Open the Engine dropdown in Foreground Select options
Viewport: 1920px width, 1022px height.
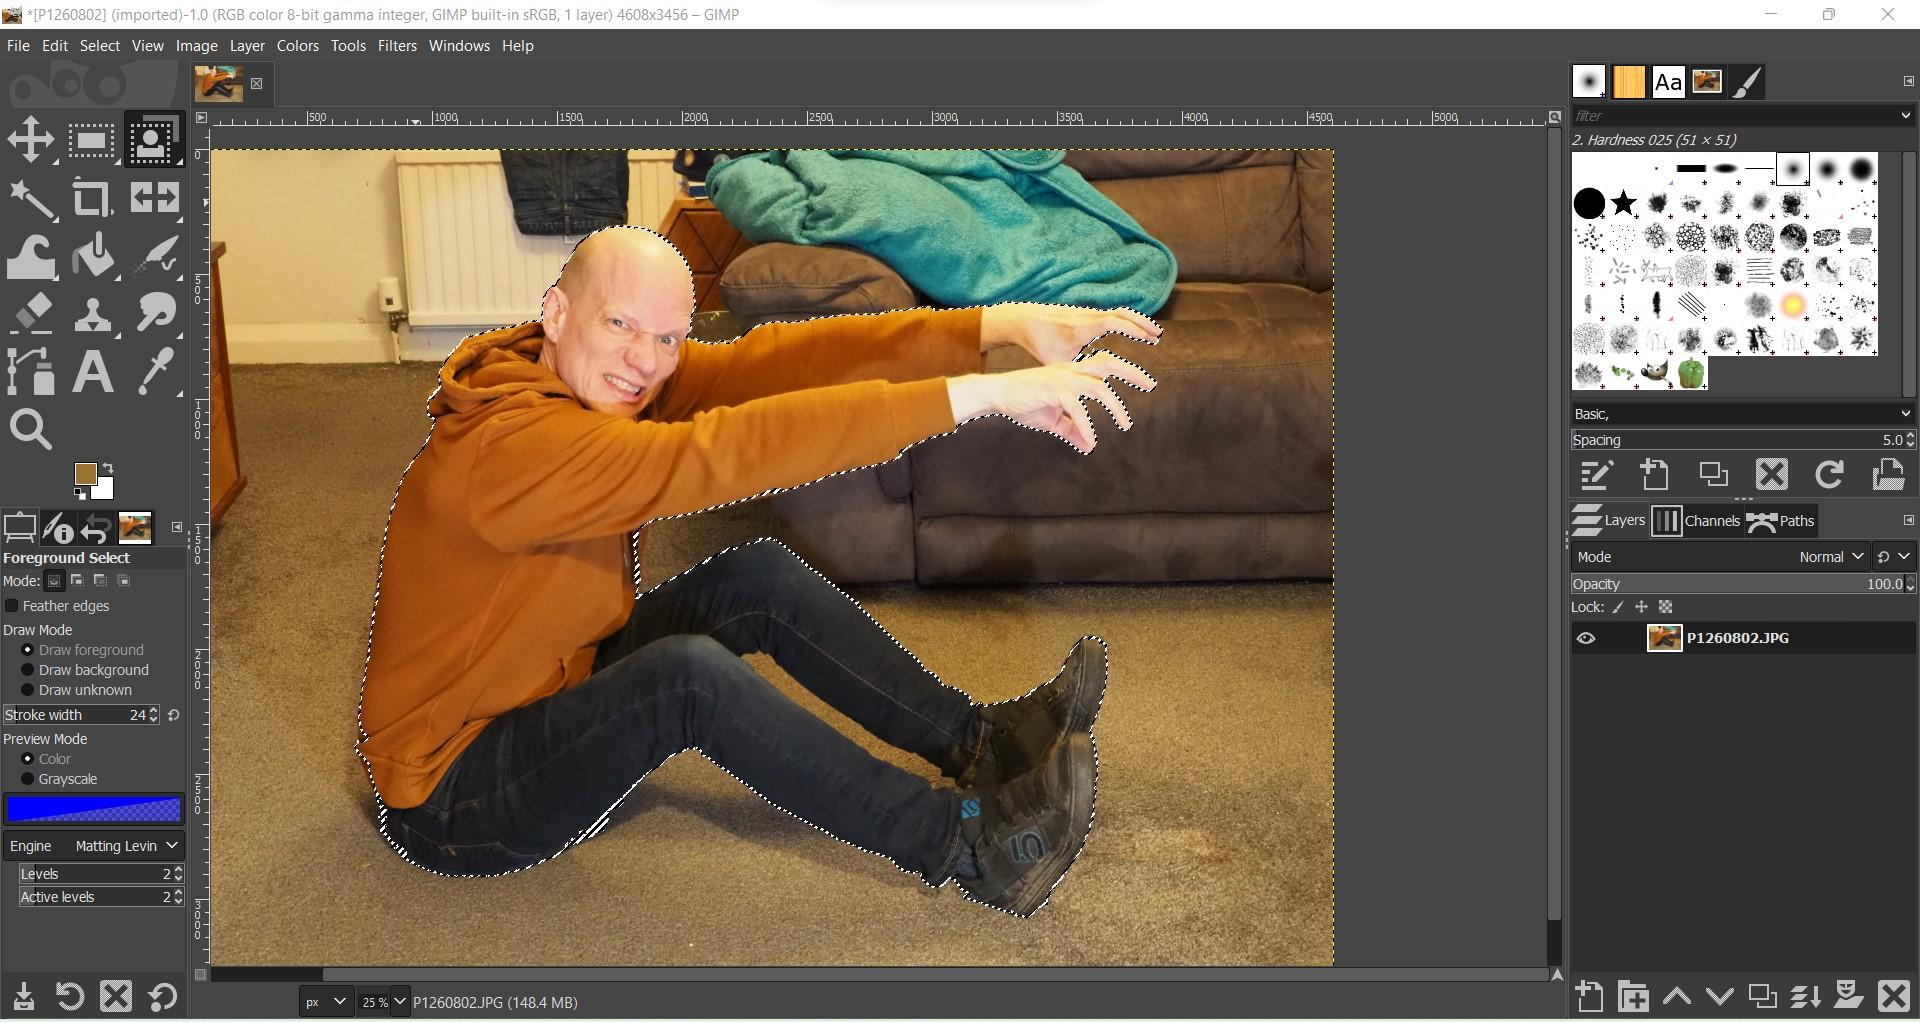(x=125, y=845)
